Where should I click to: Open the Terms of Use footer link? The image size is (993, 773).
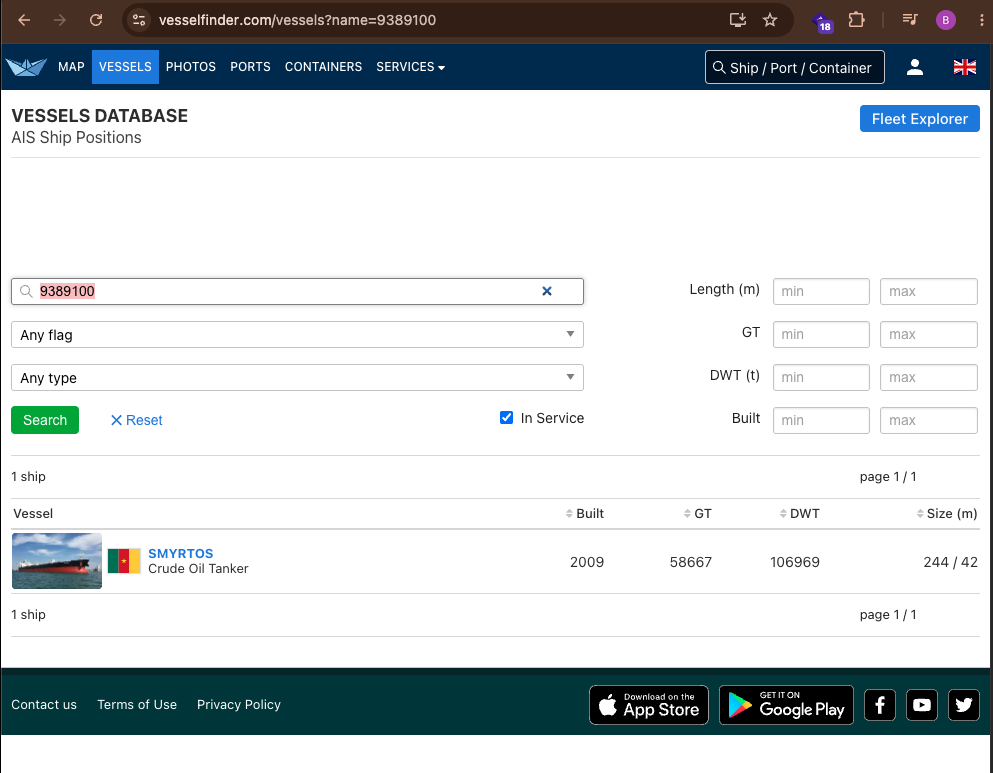tap(137, 705)
